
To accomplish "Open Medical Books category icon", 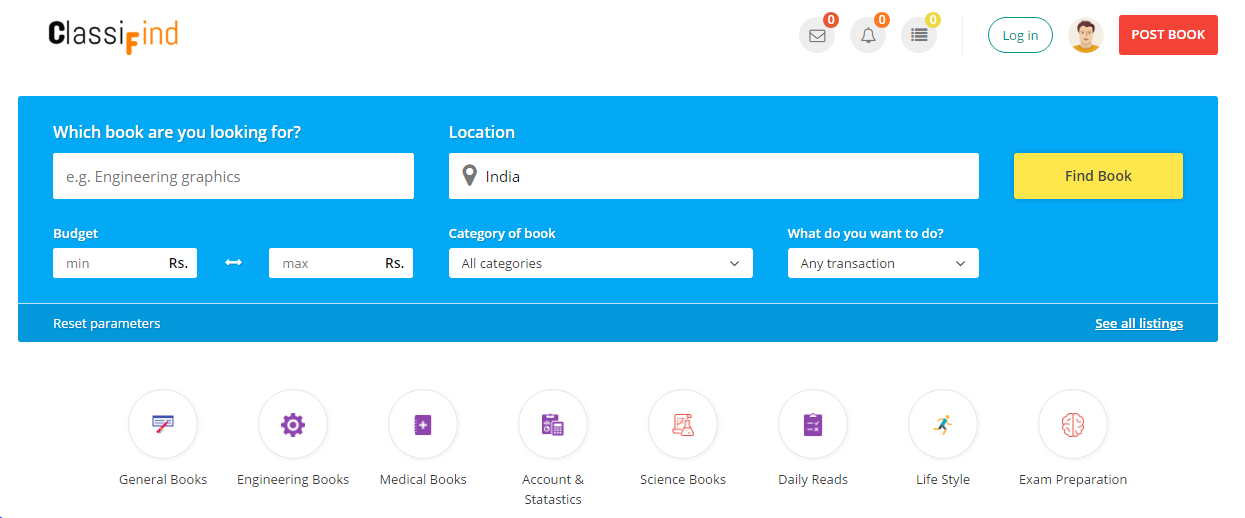I will tap(423, 424).
